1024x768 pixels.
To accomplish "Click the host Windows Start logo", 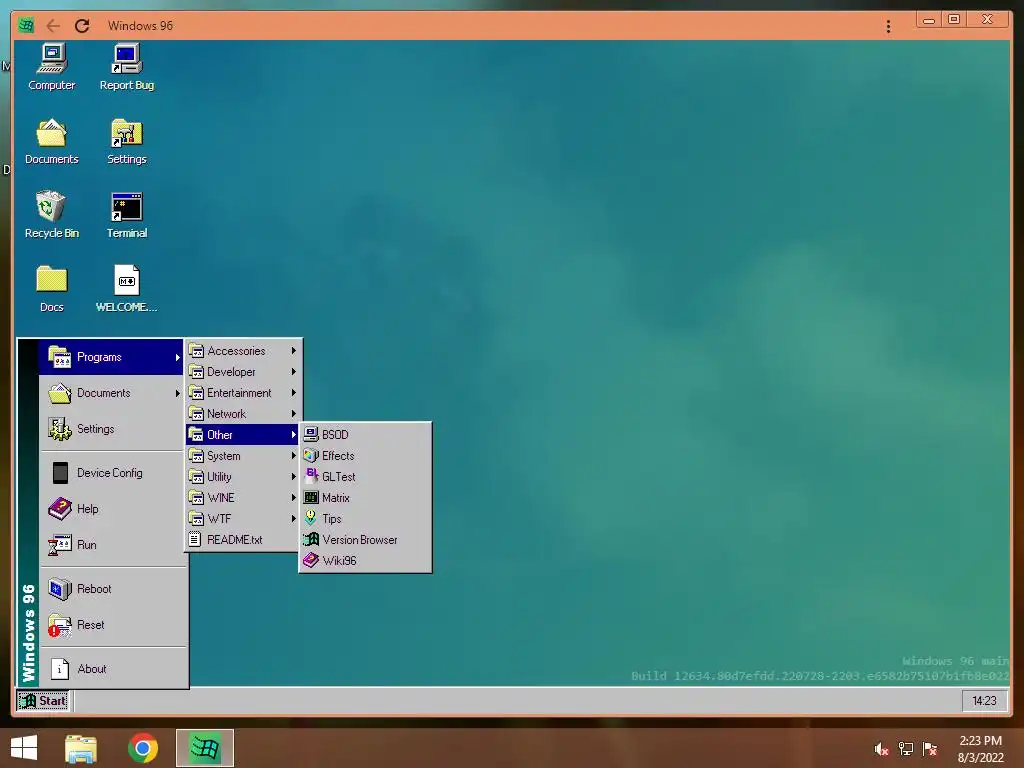I will (24, 748).
